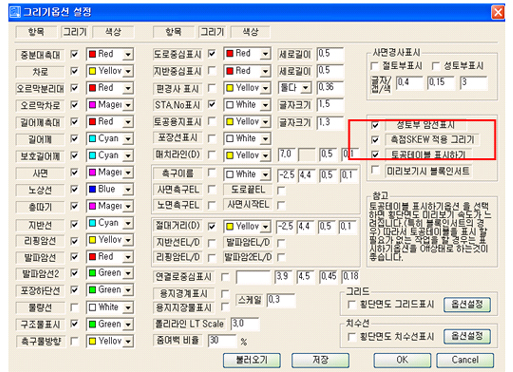Click the 저장 save button

[320, 360]
